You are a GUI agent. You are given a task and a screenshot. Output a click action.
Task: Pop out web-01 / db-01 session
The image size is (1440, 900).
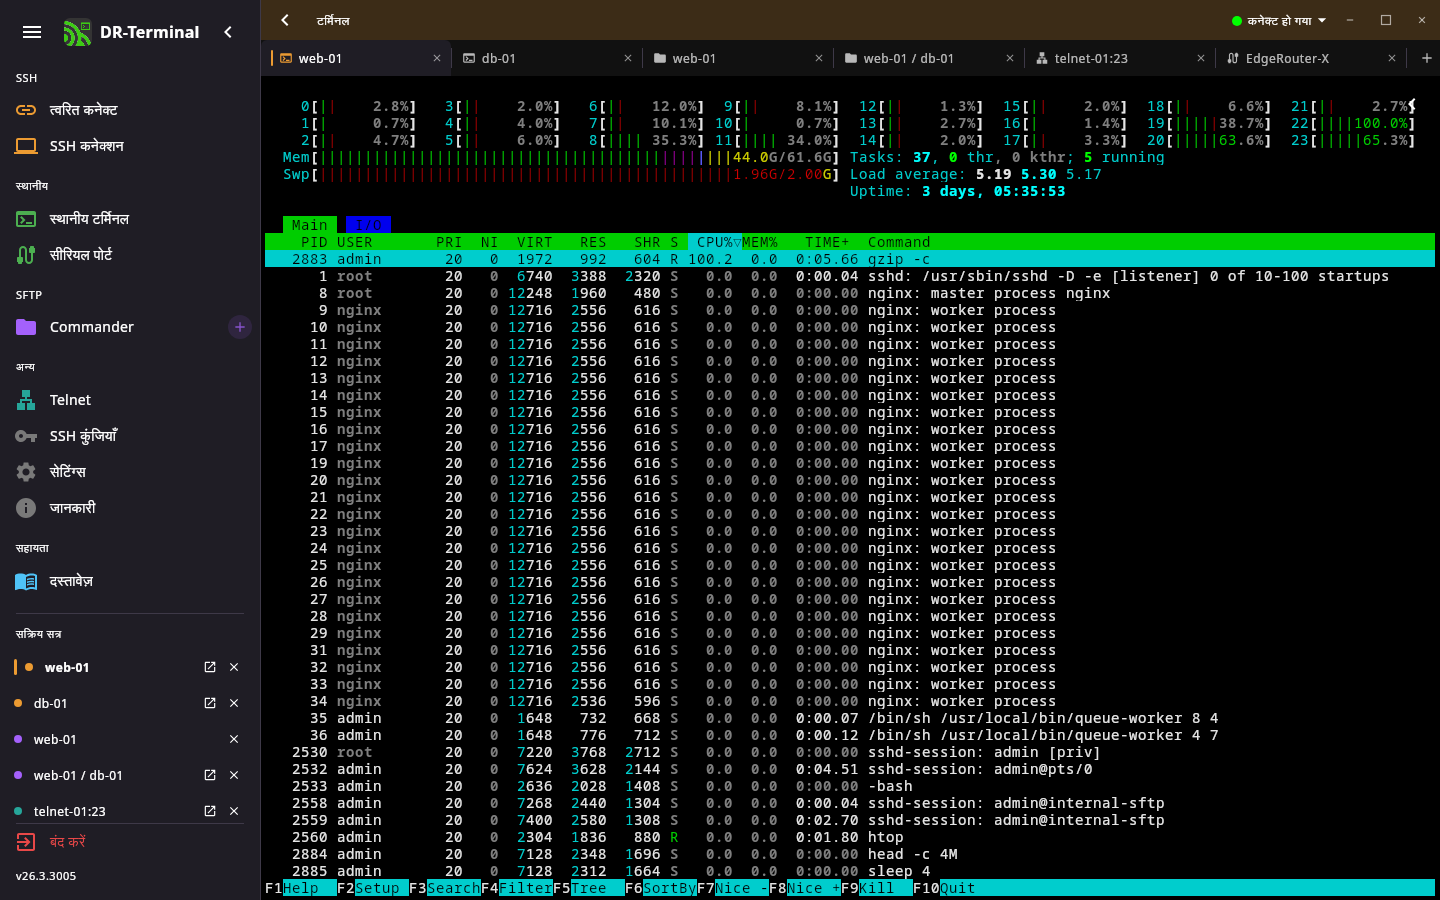point(210,775)
